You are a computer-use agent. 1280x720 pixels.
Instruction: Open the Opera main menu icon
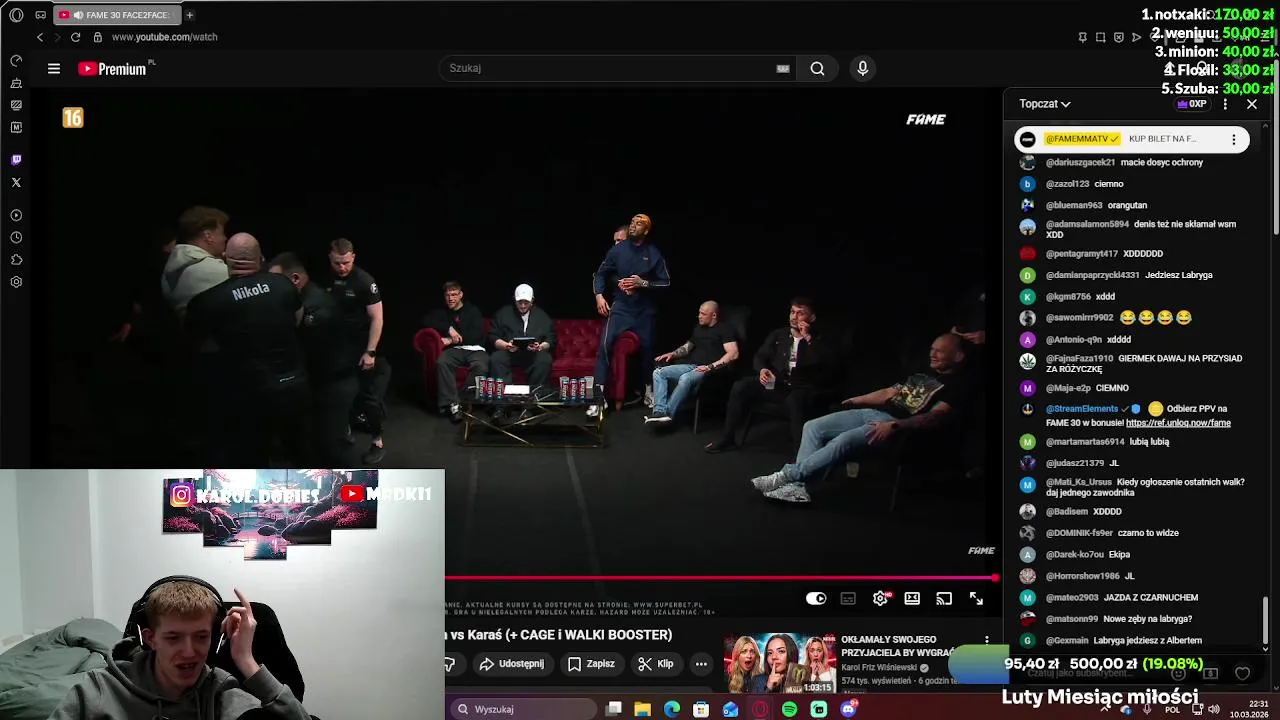(x=16, y=15)
